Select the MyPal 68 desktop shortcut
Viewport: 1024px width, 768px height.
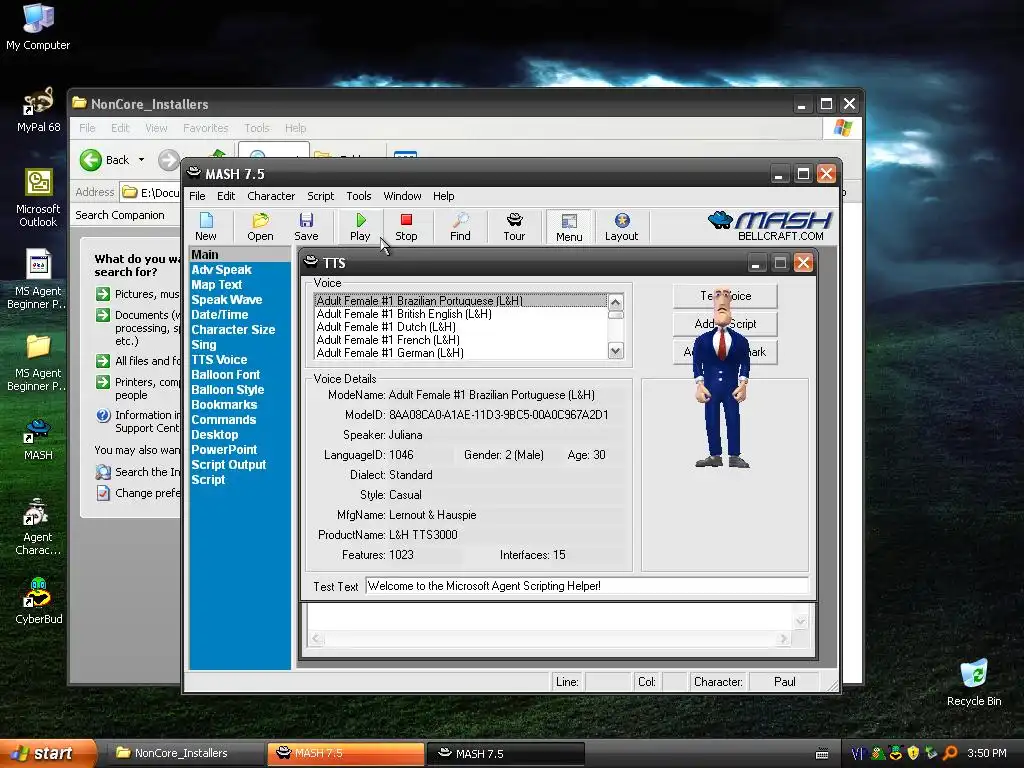point(38,109)
